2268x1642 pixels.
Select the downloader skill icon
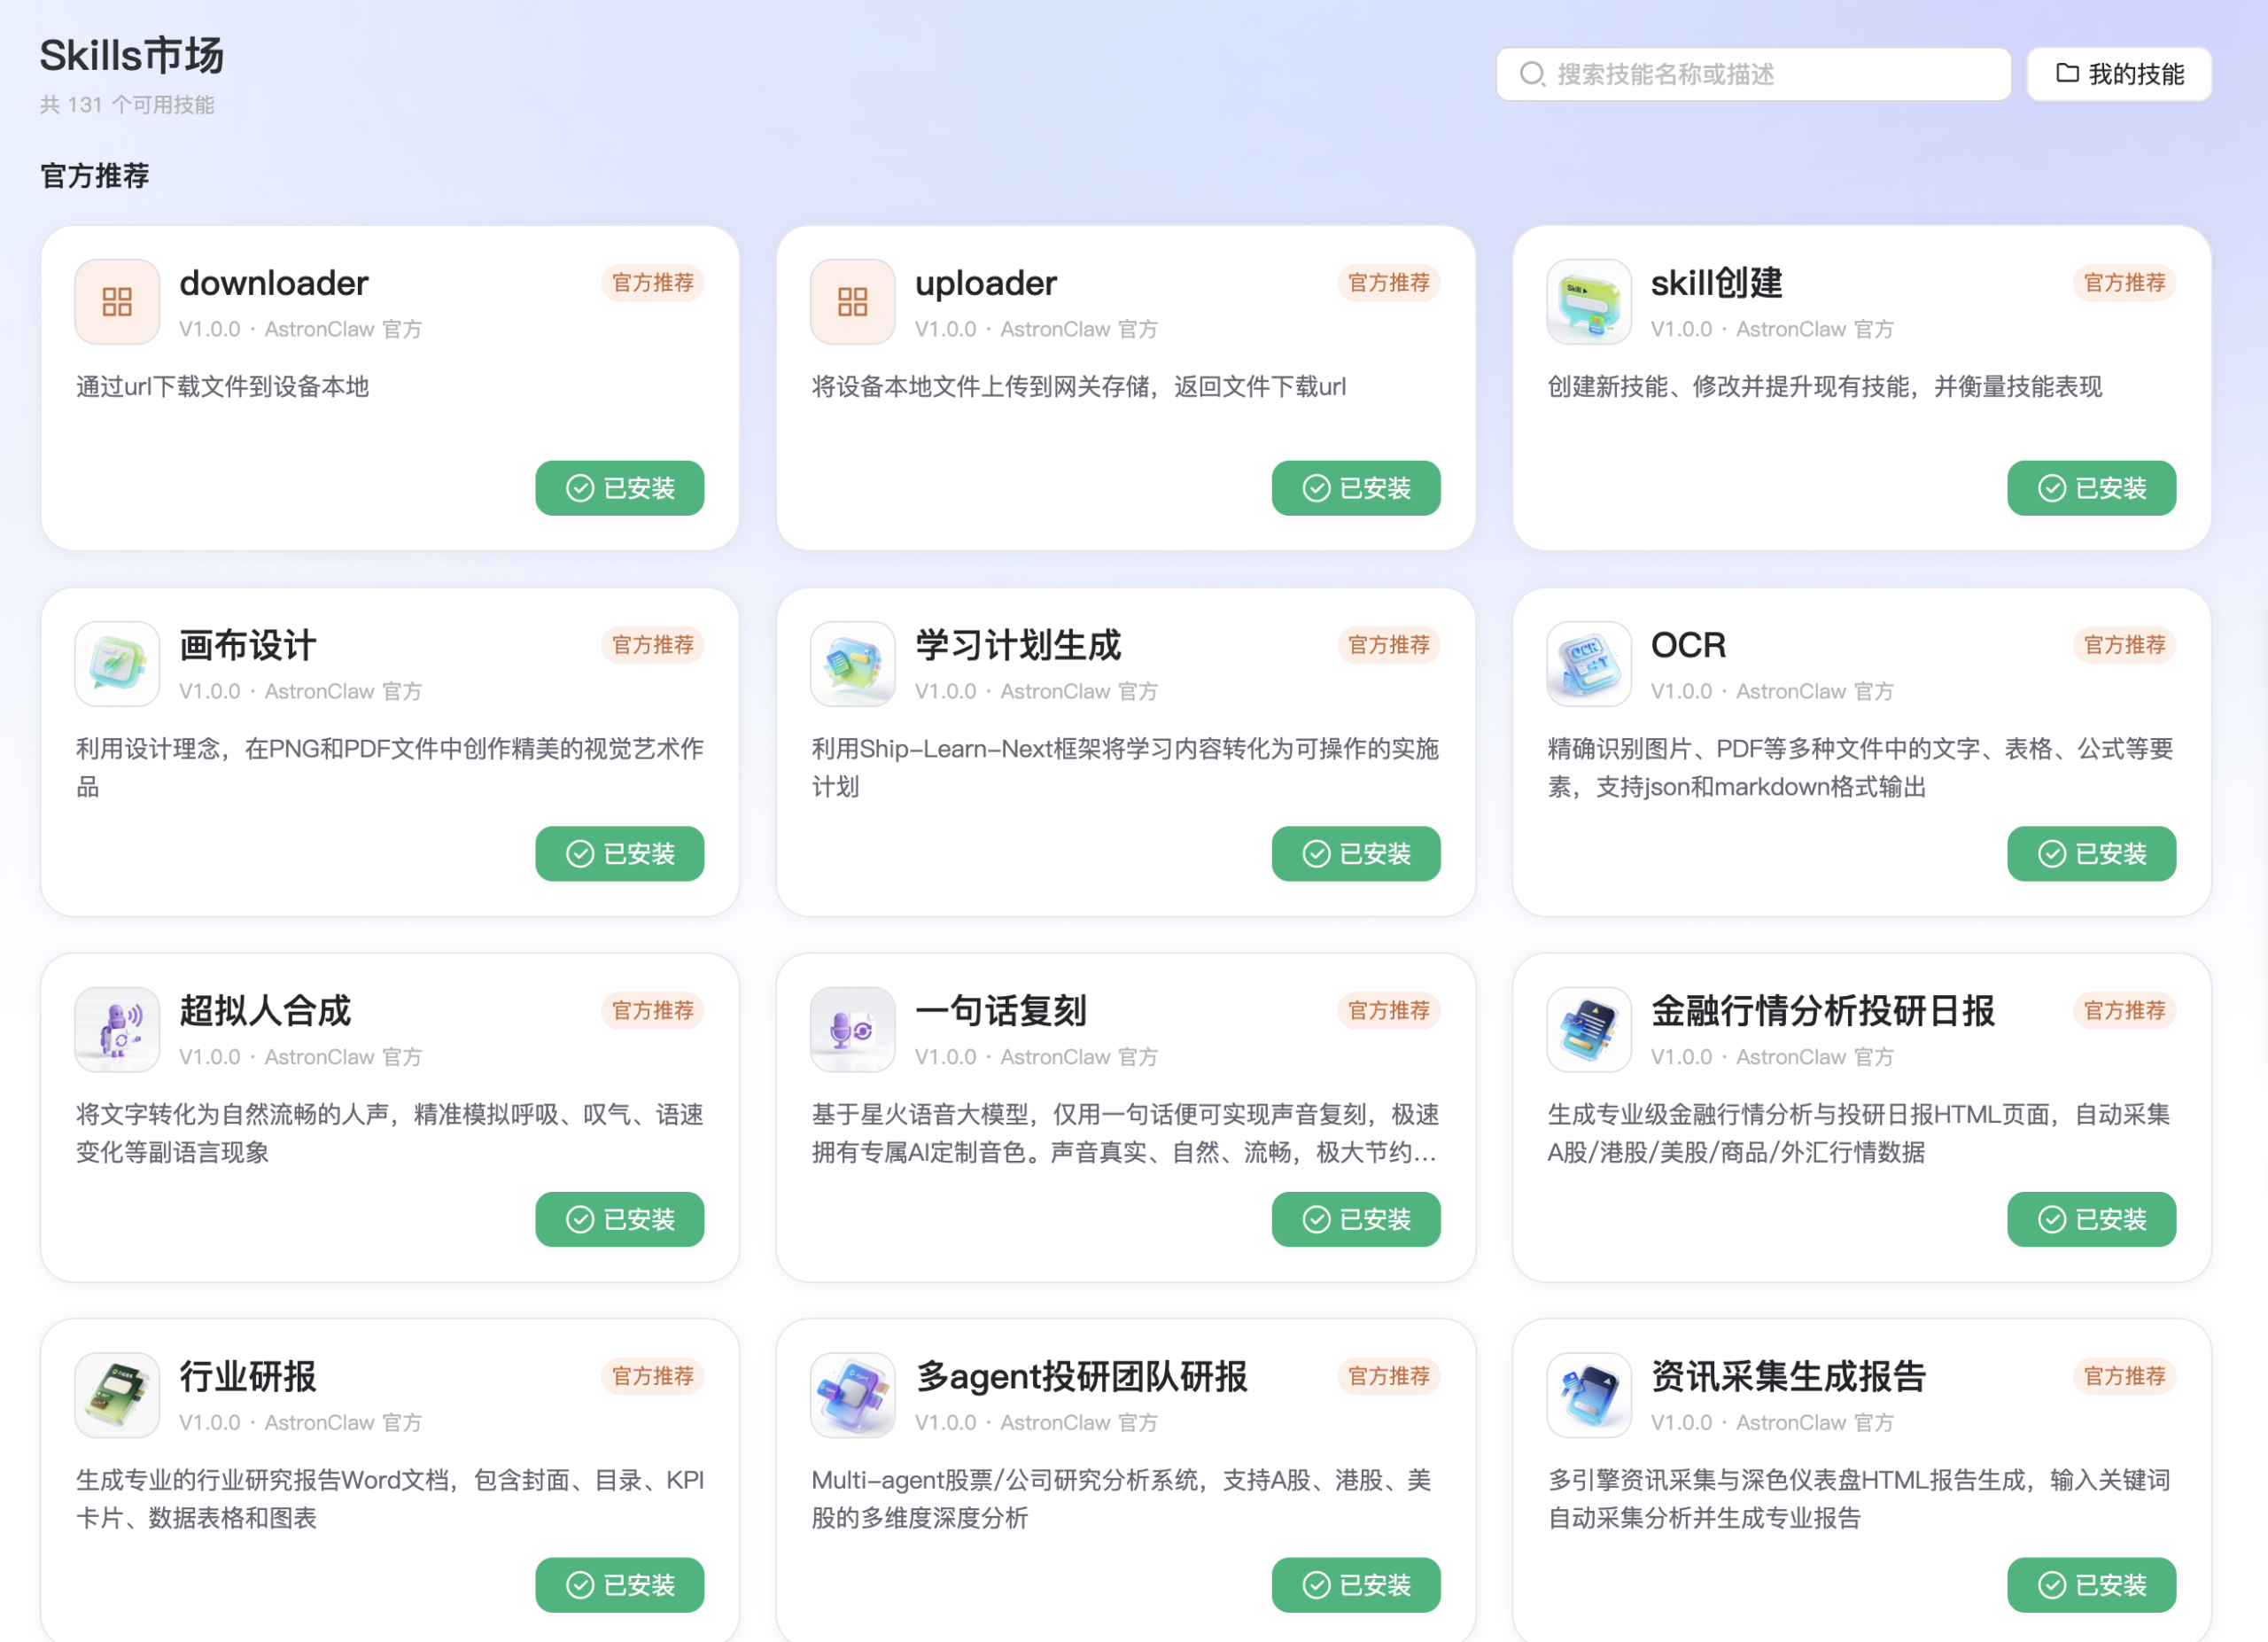coord(116,301)
